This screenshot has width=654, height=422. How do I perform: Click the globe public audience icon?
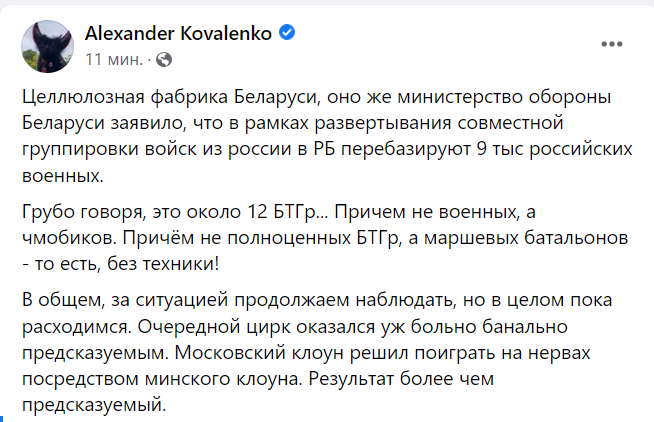[x=164, y=60]
